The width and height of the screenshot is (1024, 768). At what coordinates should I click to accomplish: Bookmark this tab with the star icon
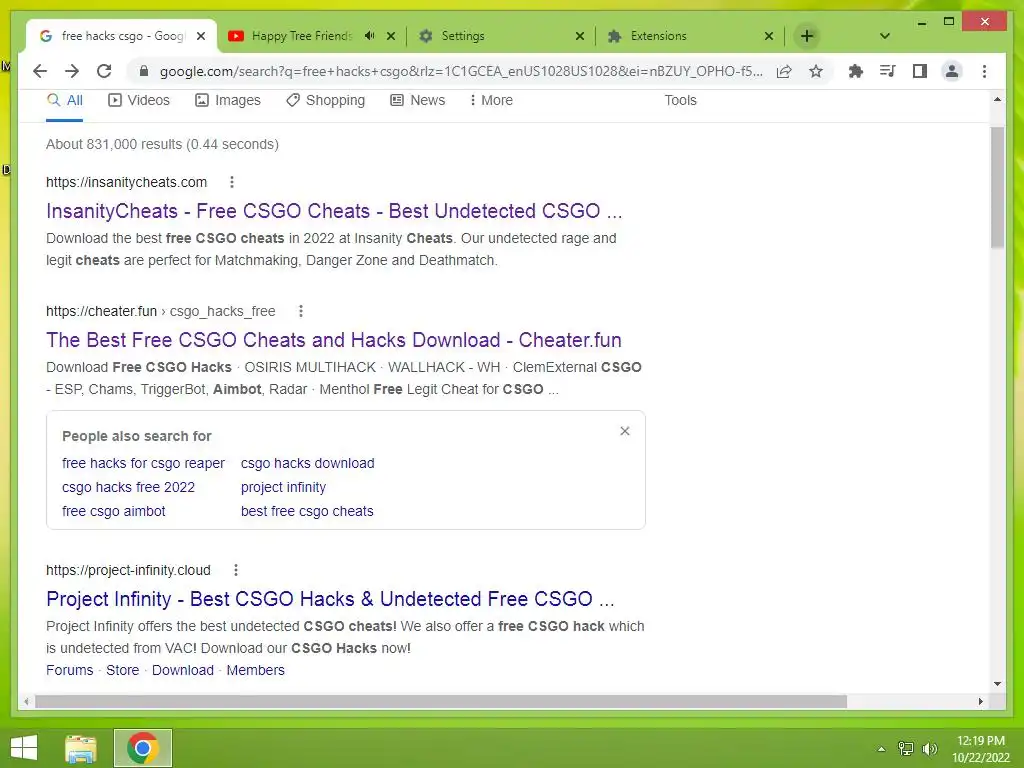[x=816, y=71]
